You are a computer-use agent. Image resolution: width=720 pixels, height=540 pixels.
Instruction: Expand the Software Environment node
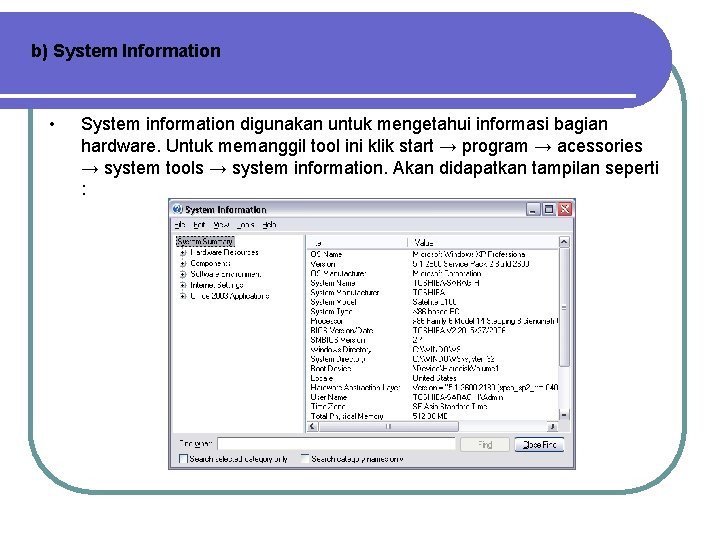click(183, 275)
